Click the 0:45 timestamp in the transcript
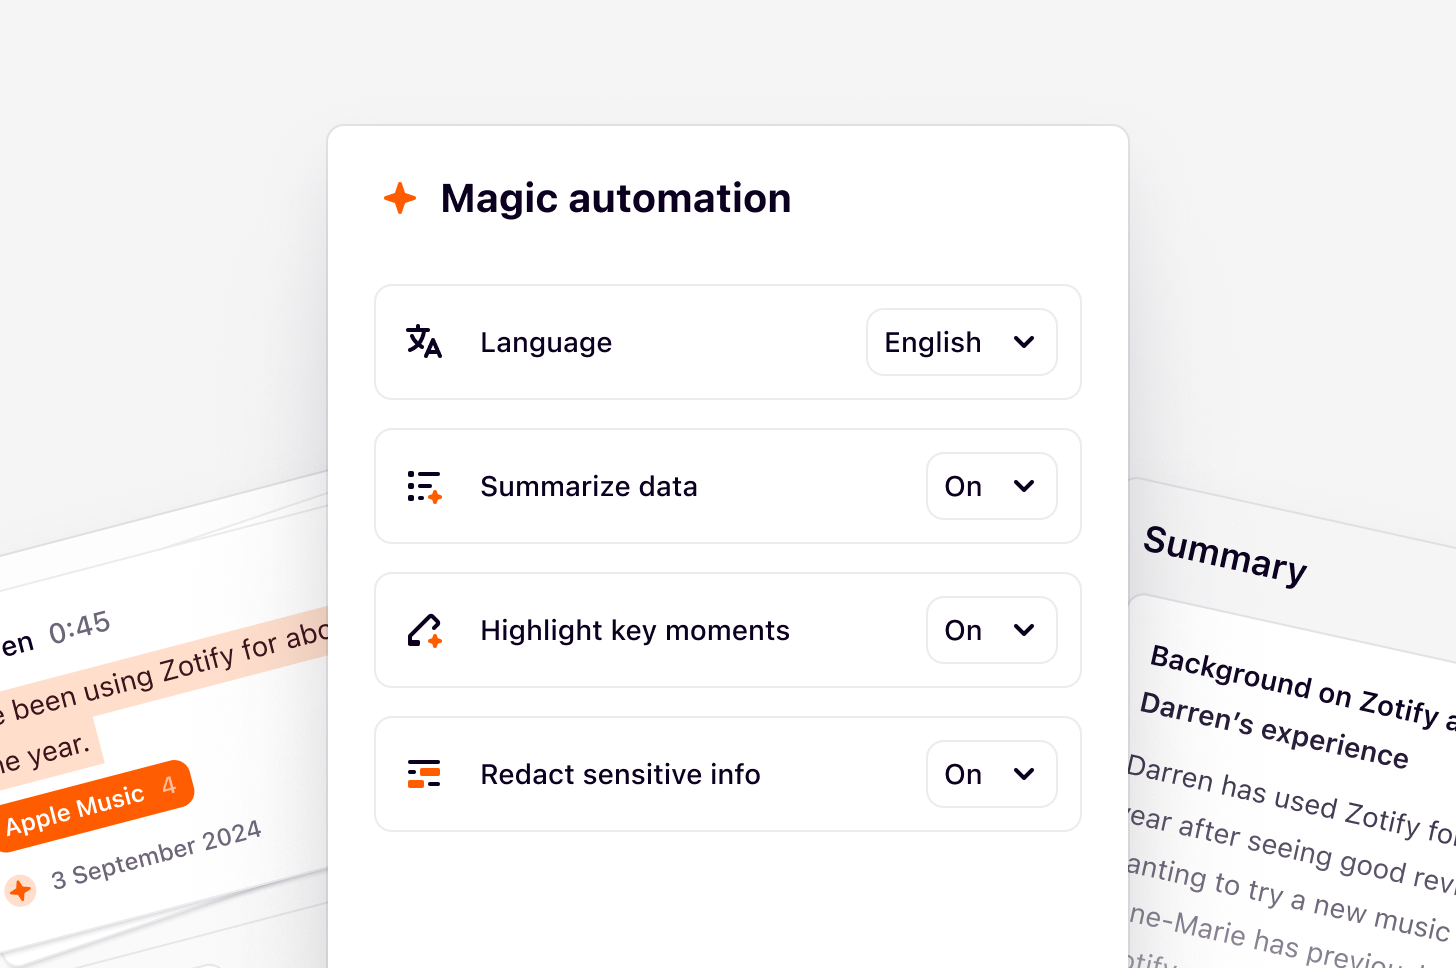 tap(80, 629)
